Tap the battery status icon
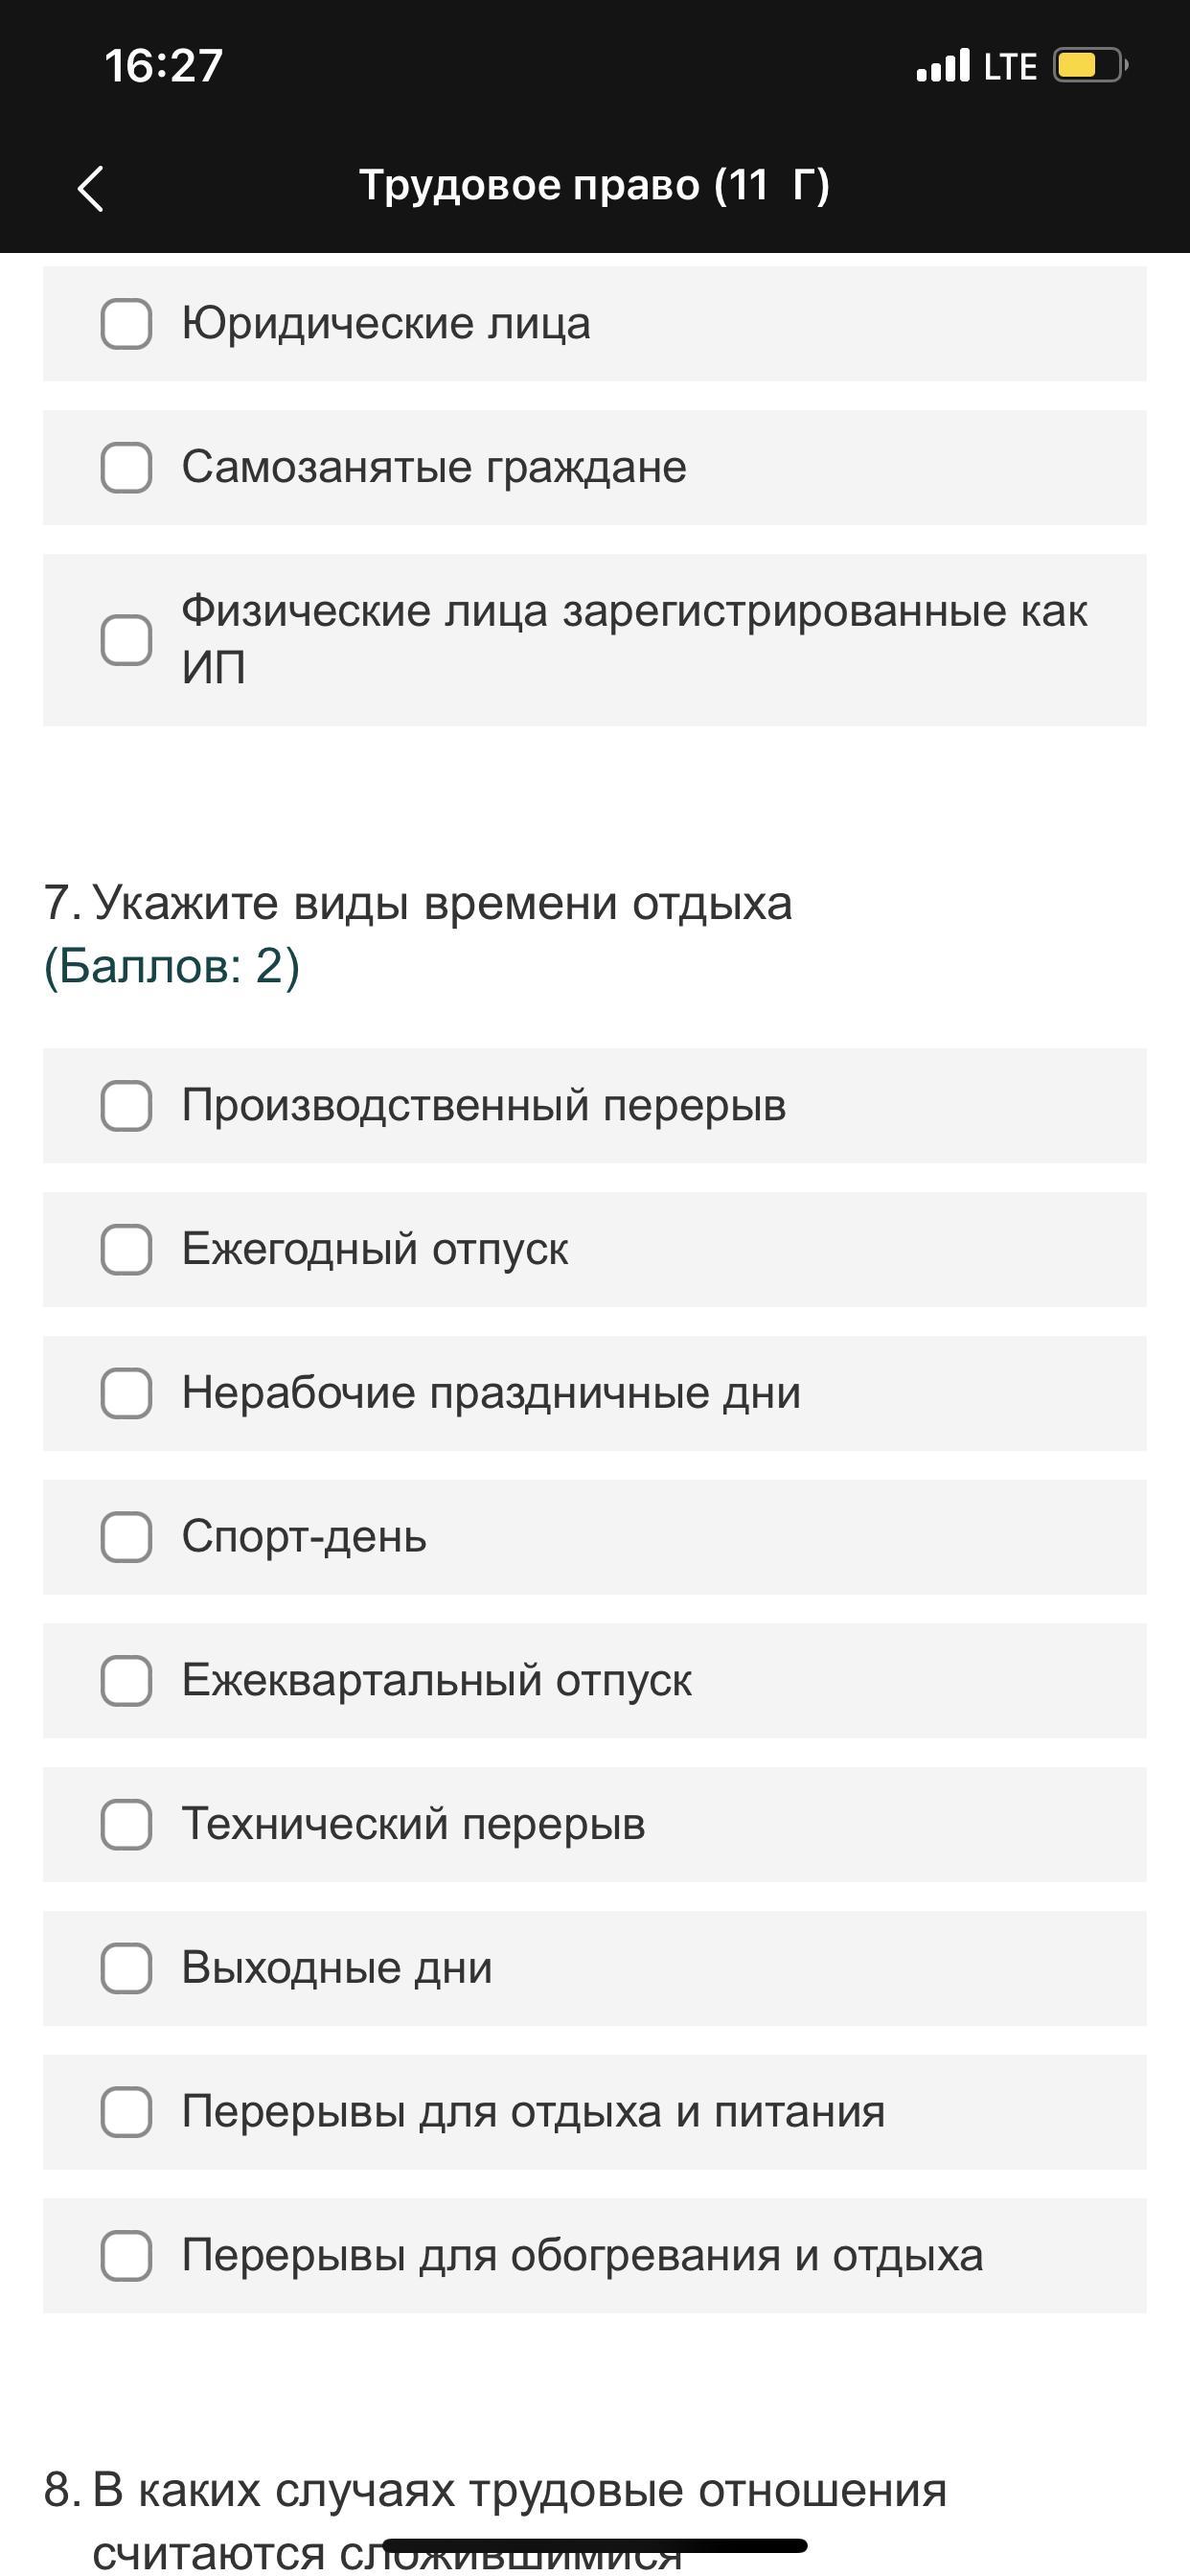The height and width of the screenshot is (2576, 1190). 1089,66
